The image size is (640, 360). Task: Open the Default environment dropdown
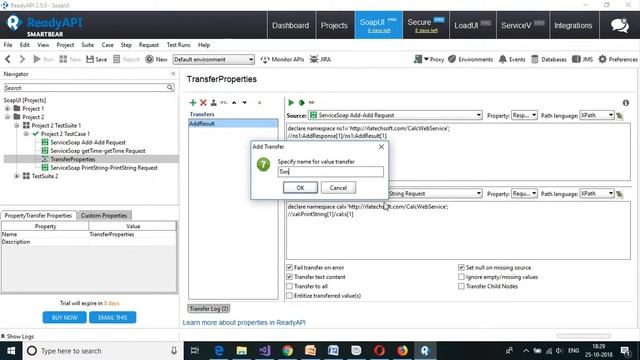point(213,60)
